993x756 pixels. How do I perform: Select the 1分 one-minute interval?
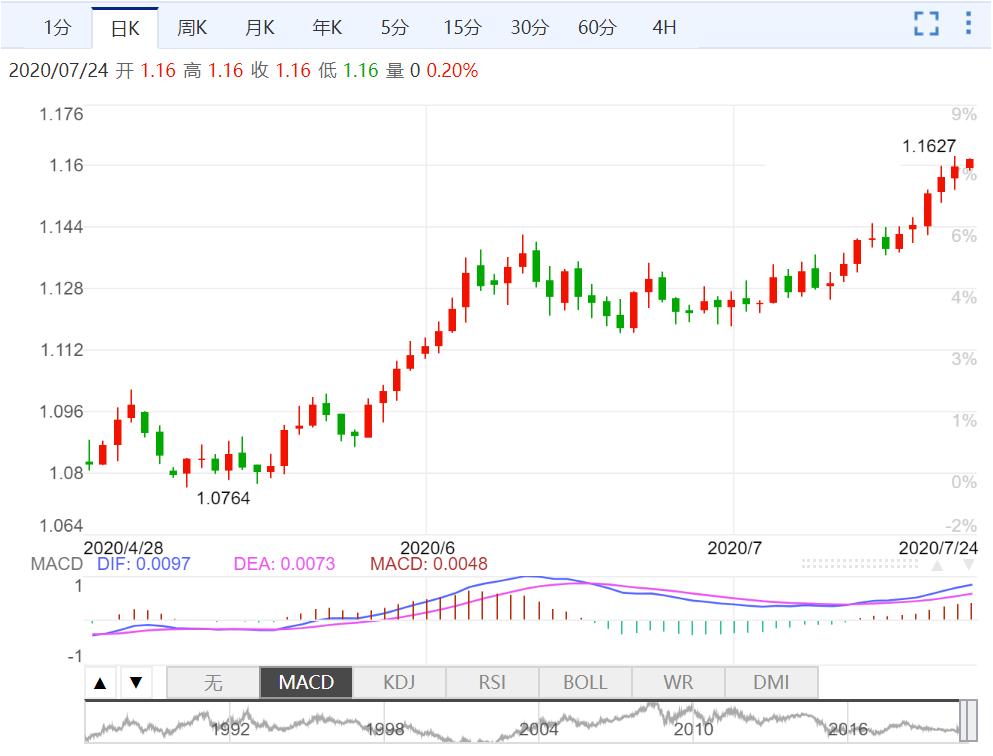[57, 28]
